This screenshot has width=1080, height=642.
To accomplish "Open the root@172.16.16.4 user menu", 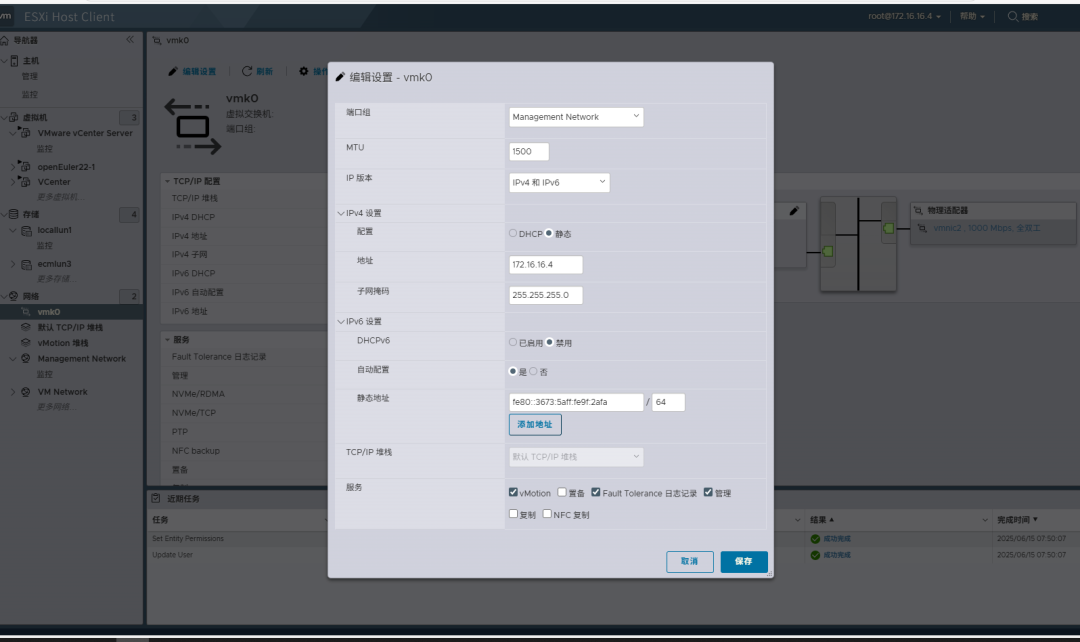I will pyautogui.click(x=904, y=16).
